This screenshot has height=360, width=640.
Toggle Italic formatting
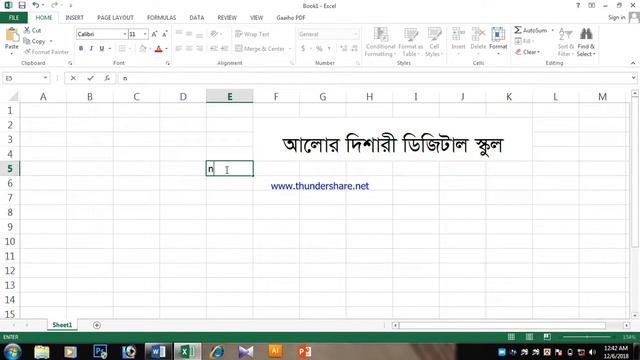click(x=91, y=49)
